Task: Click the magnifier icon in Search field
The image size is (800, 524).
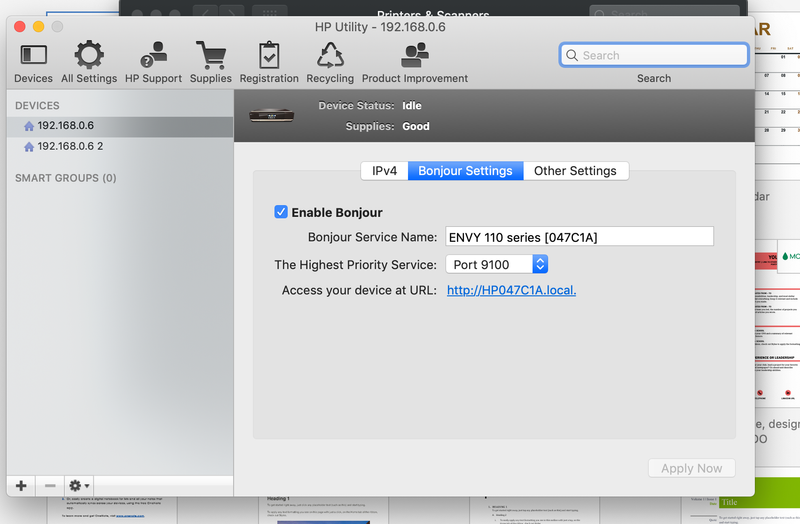Action: [x=572, y=55]
